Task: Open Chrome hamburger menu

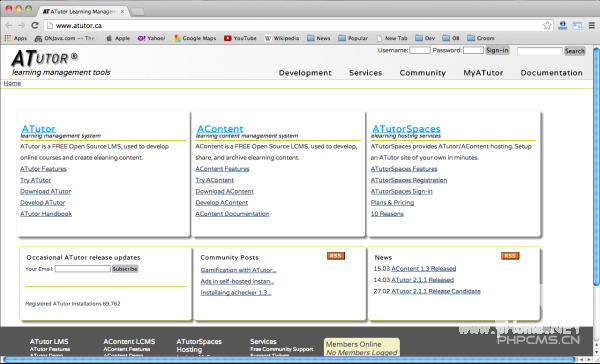Action: 592,26
